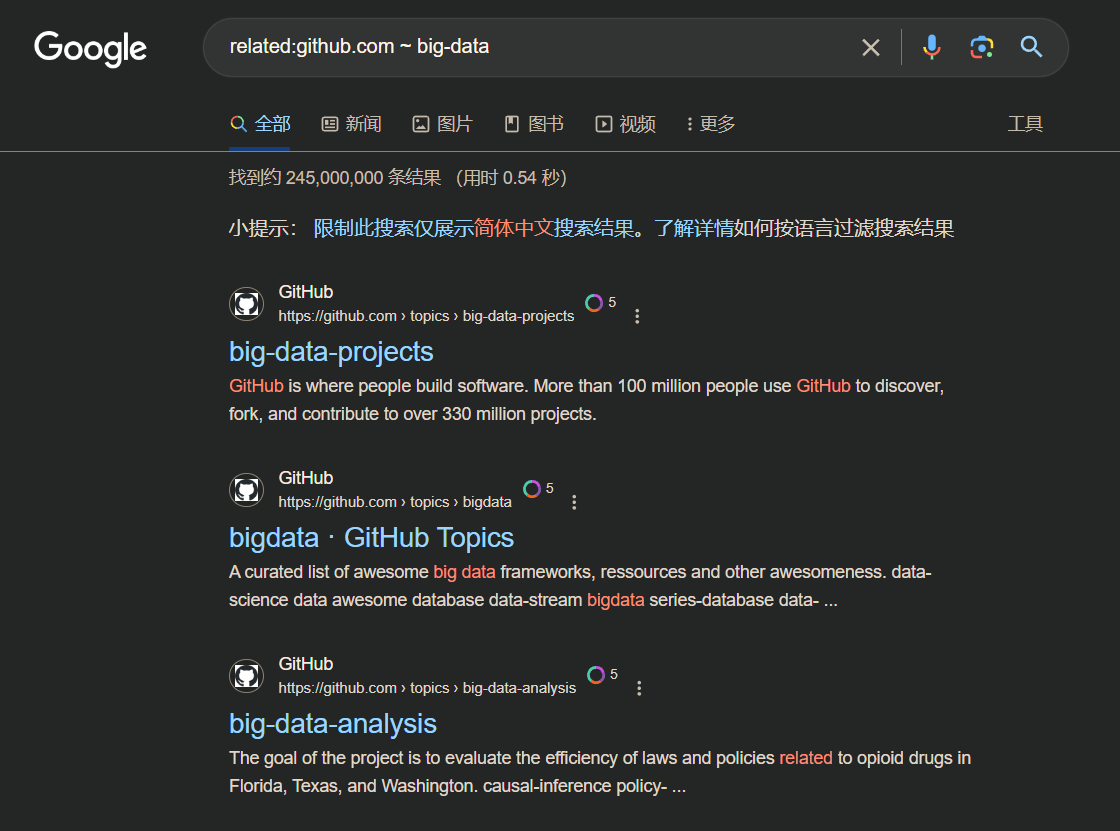Click 限制此搜索仅展示简体中文搜索结果 link
The height and width of the screenshot is (831, 1120).
coord(474,229)
